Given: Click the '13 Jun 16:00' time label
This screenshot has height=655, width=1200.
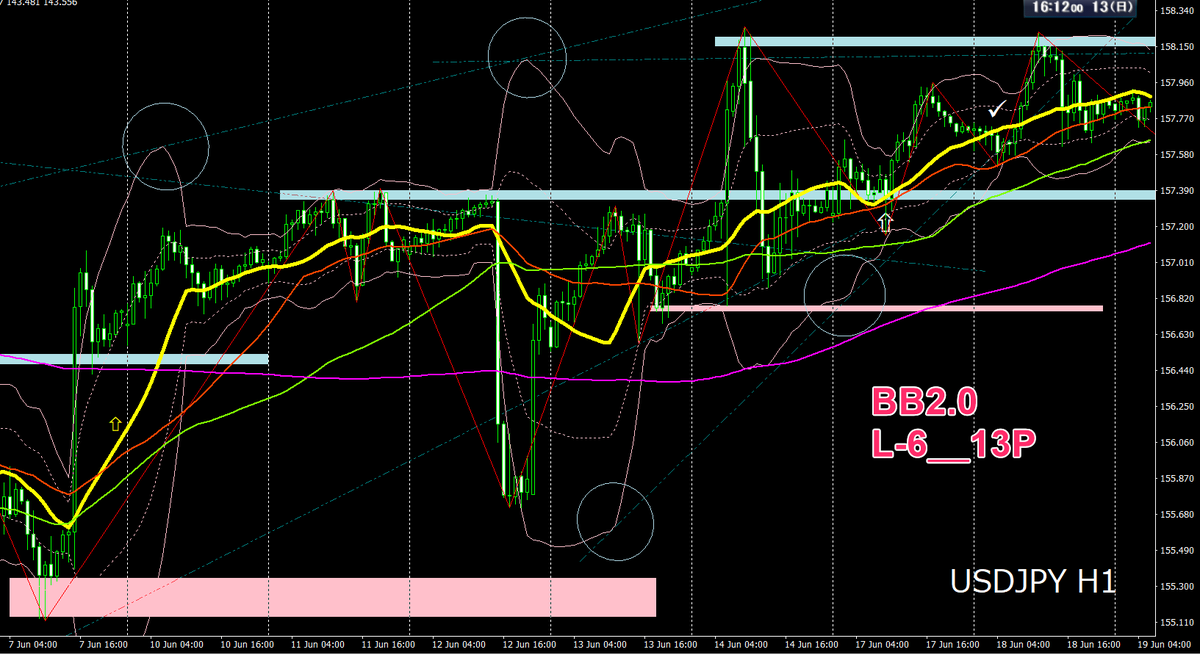Looking at the screenshot, I should point(673,646).
